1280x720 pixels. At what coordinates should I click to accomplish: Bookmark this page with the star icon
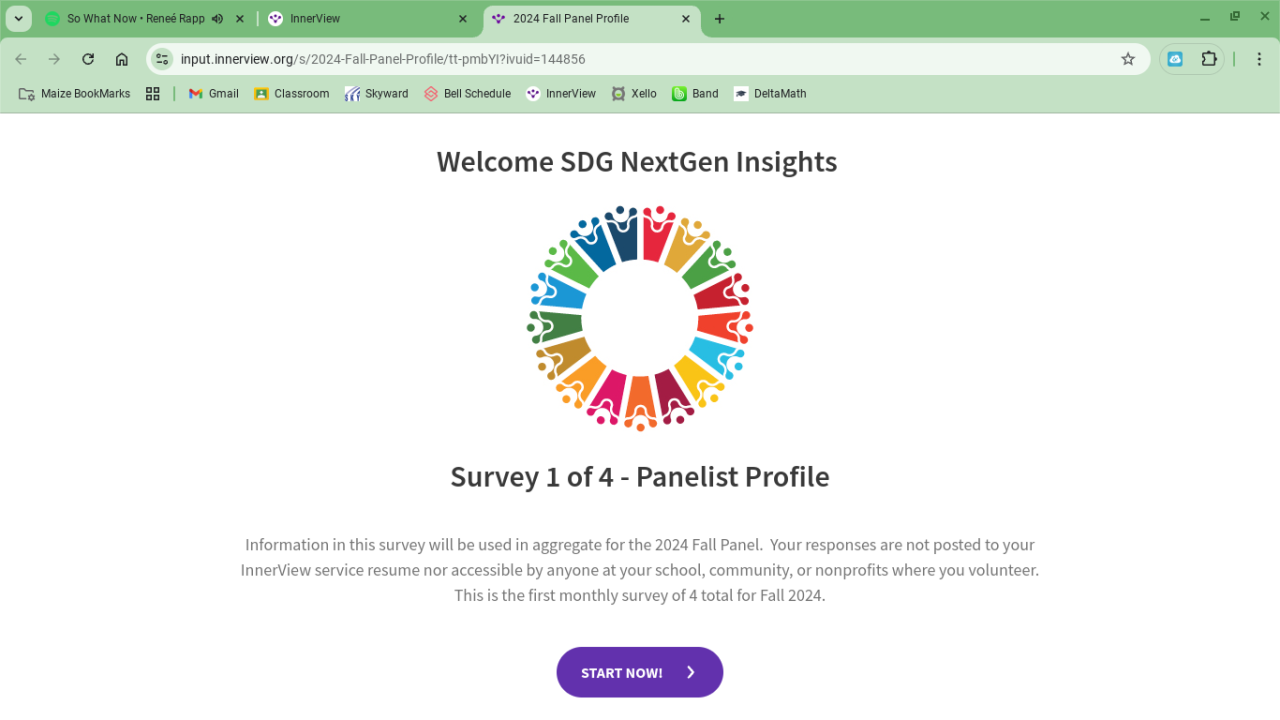(x=1128, y=59)
